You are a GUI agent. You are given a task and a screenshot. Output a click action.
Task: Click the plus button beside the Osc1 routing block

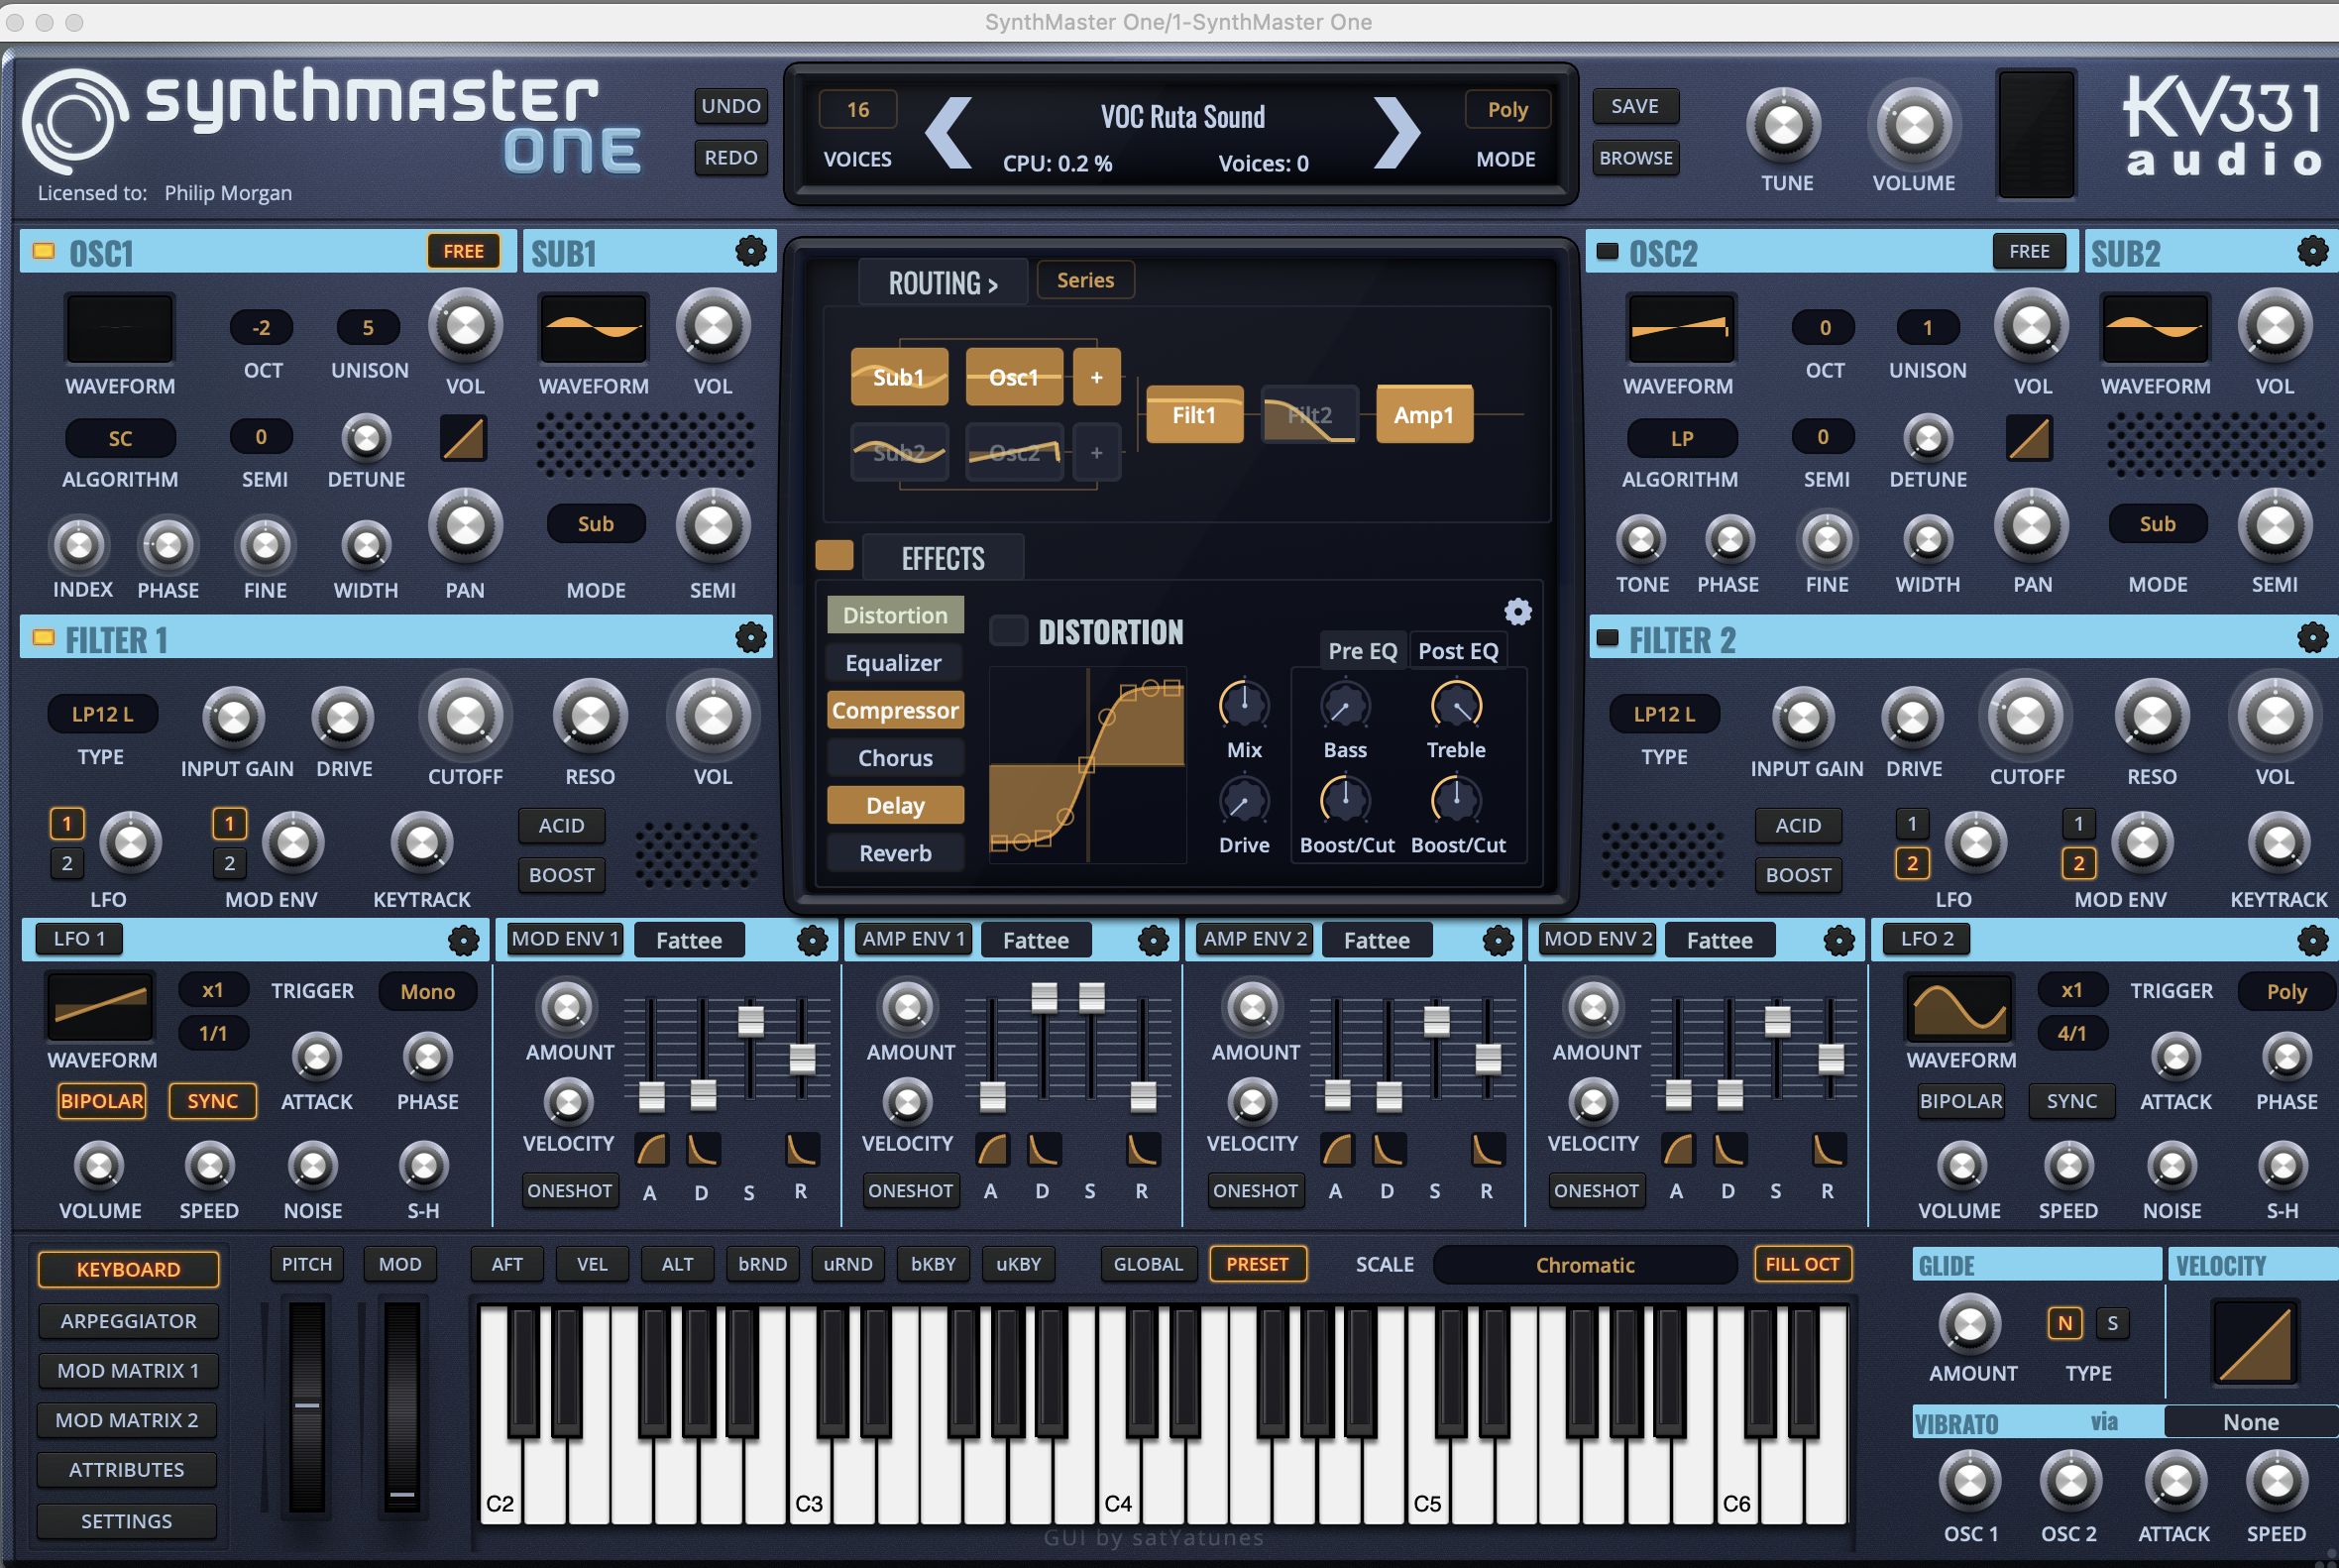(x=1096, y=377)
